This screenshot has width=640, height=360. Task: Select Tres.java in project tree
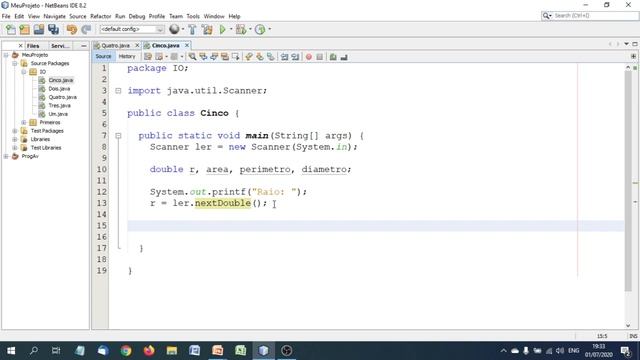point(60,106)
